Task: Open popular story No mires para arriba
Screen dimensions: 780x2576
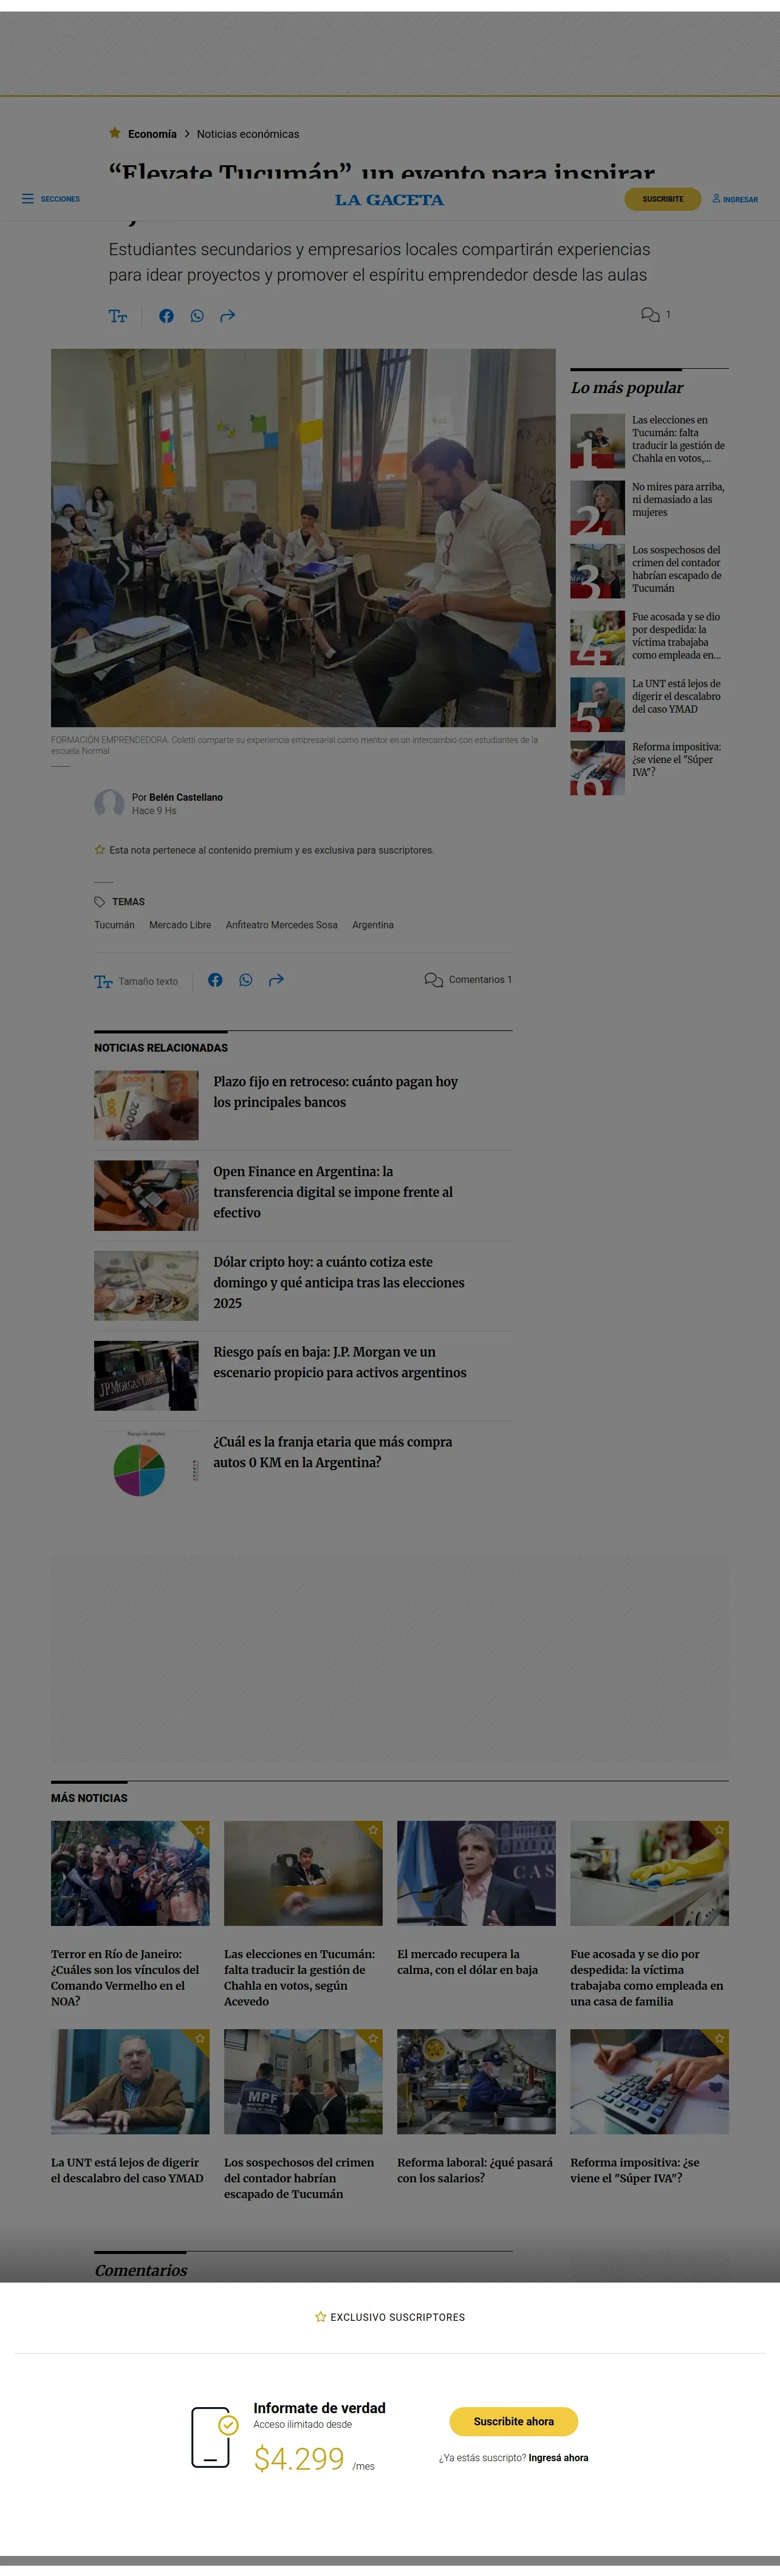Action: pyautogui.click(x=678, y=499)
